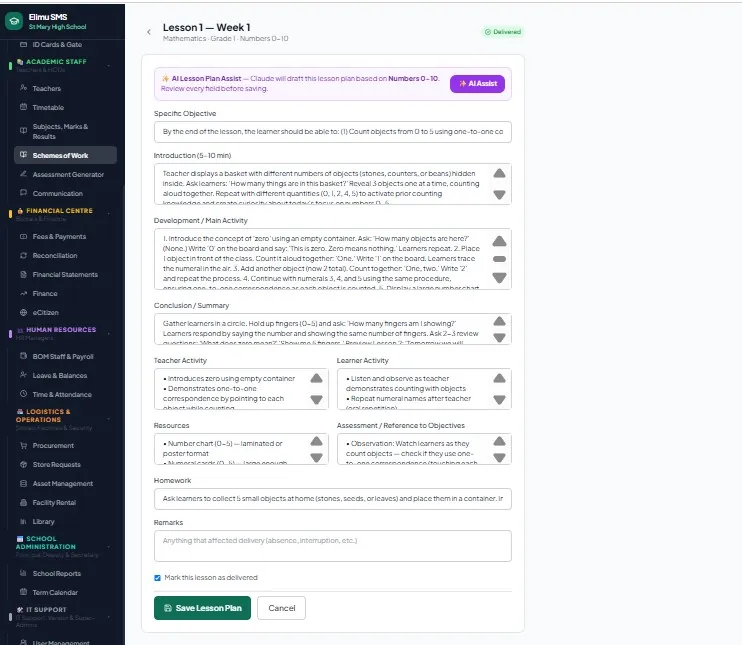Open School Reports page
742x645 pixels.
65,574
